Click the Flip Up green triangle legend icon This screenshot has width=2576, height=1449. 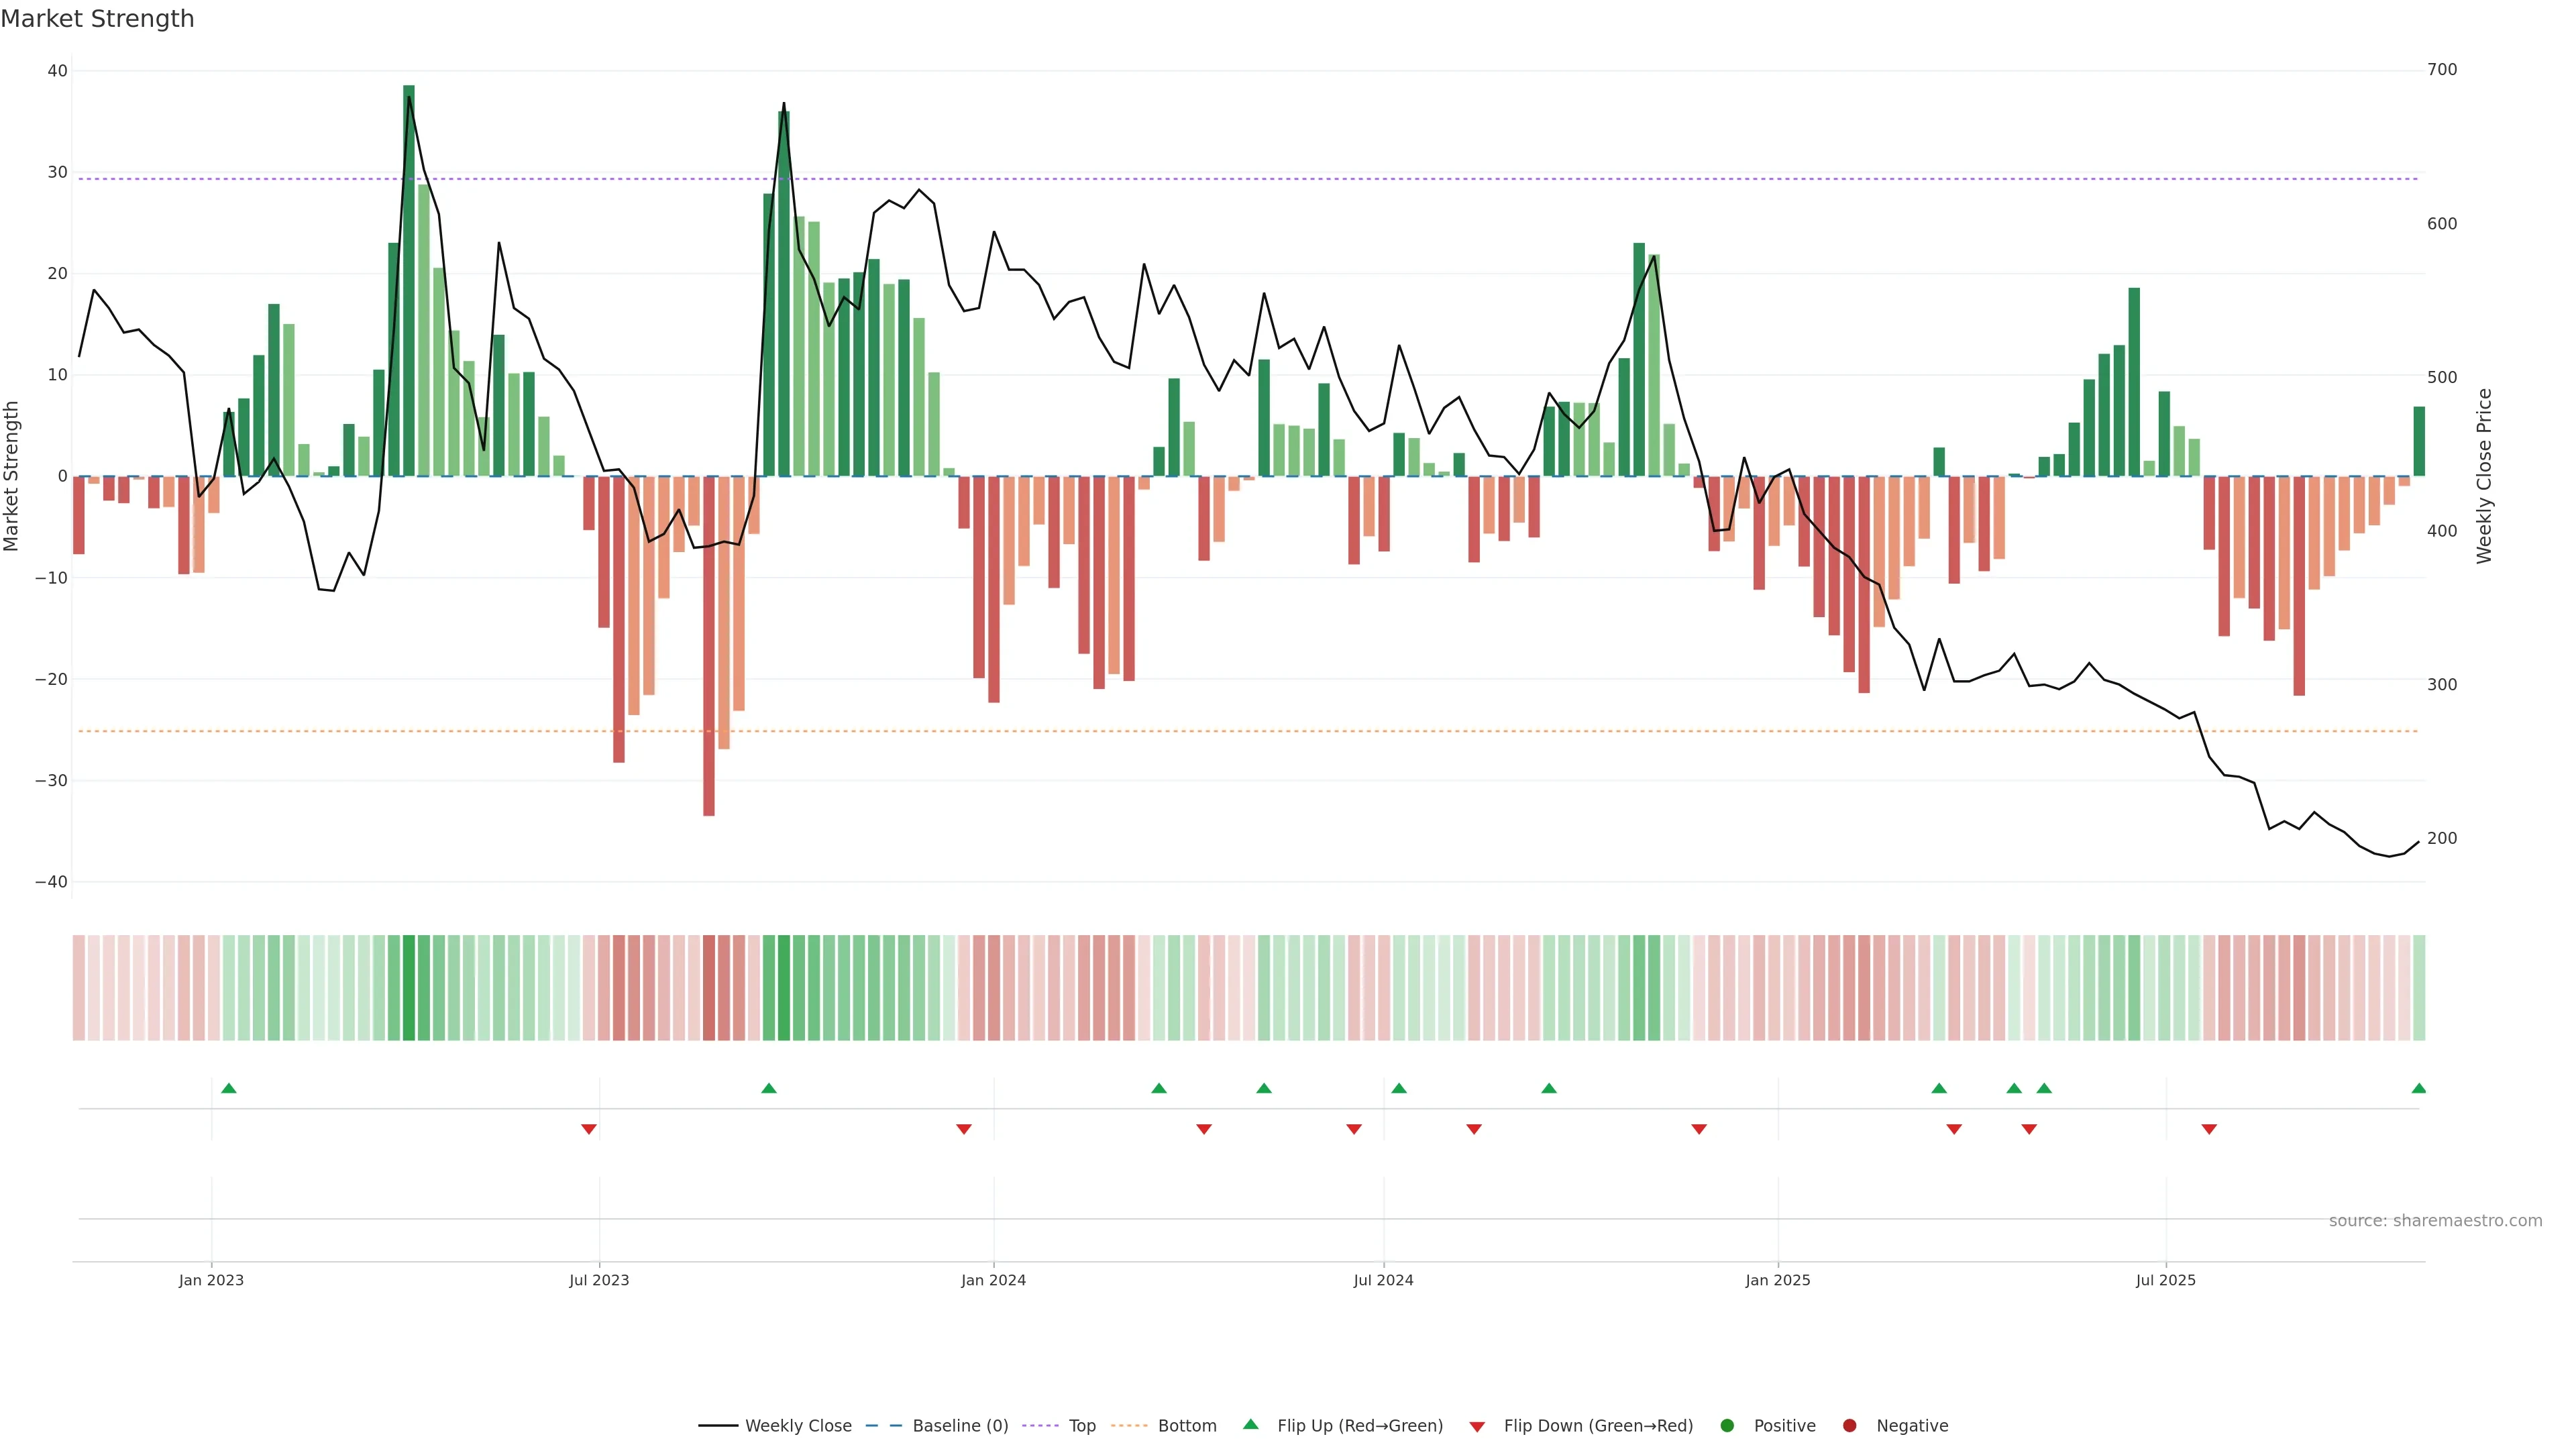coord(1250,1424)
